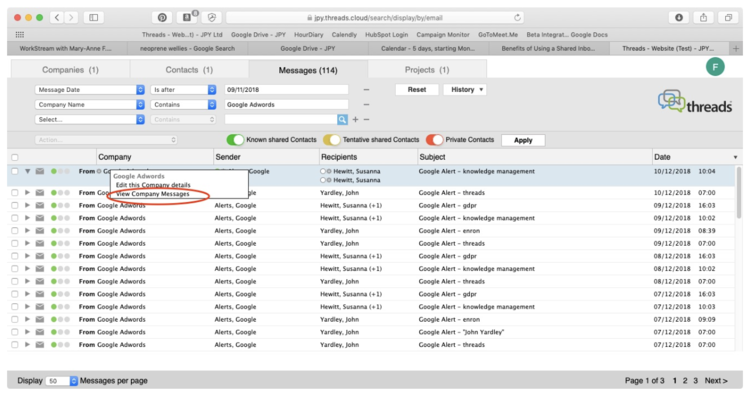
Task: Open the Google Drive - JPY browser tab
Action: point(308,48)
